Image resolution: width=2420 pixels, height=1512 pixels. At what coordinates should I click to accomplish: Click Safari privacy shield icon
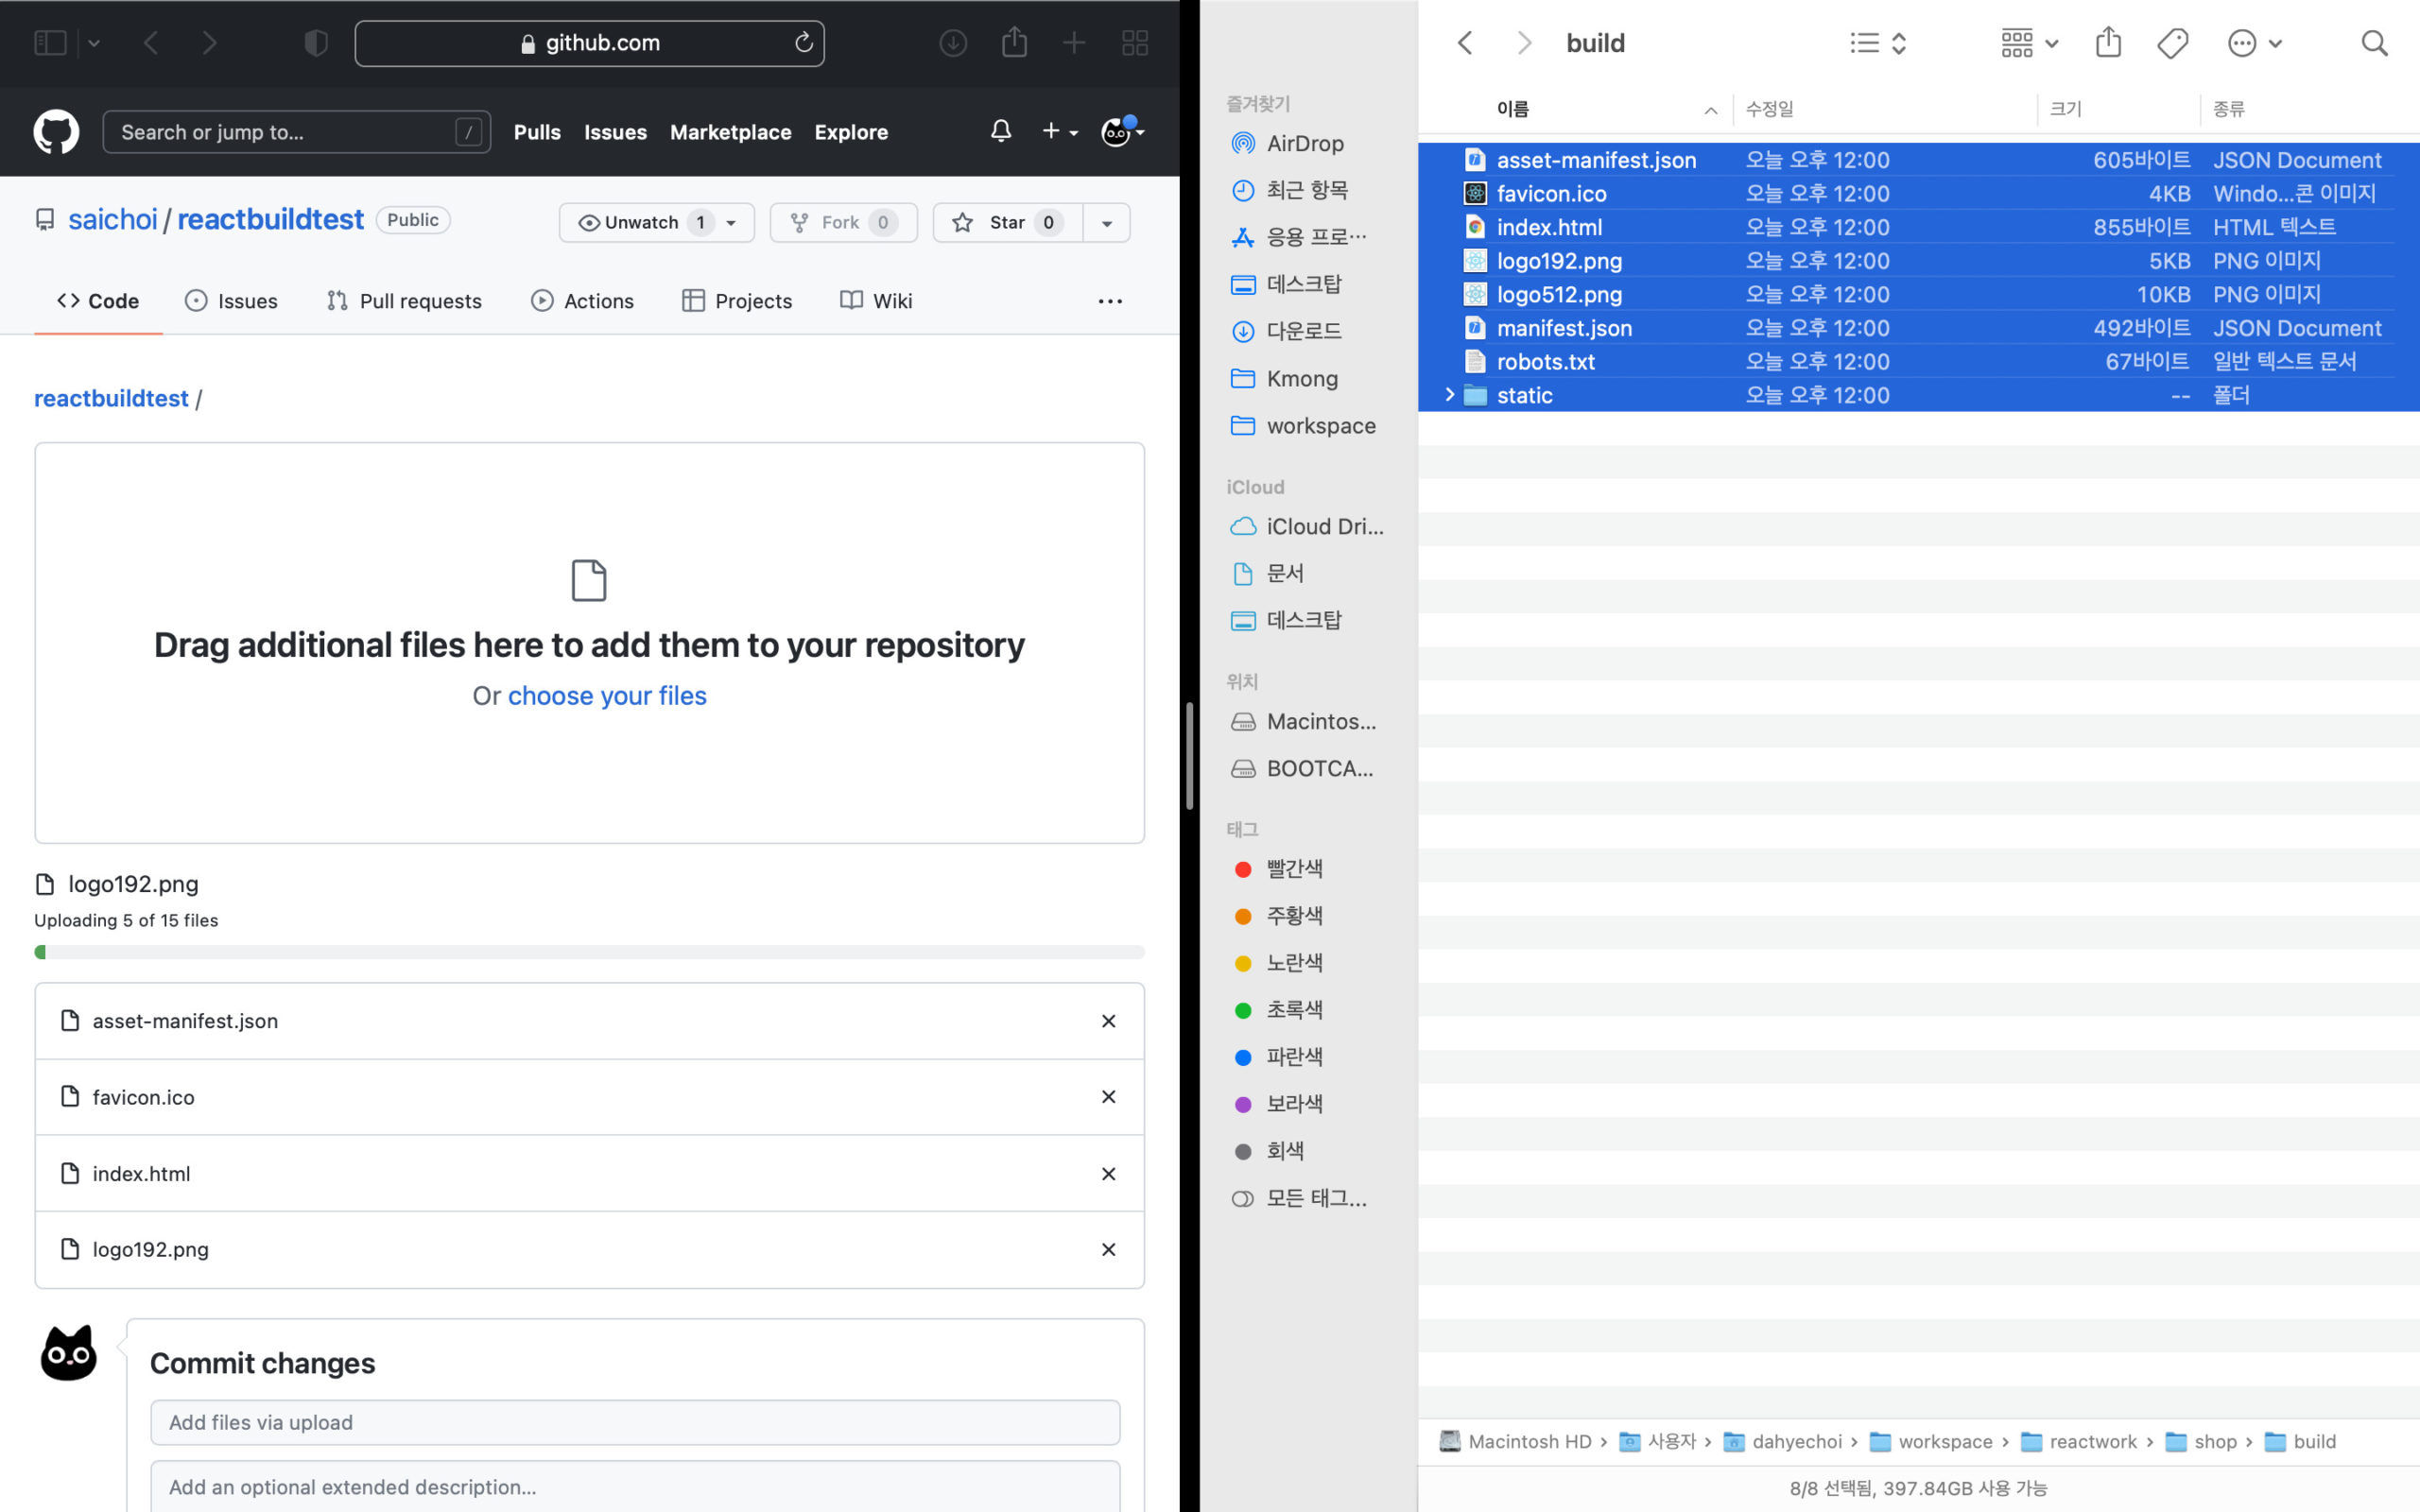pos(316,43)
